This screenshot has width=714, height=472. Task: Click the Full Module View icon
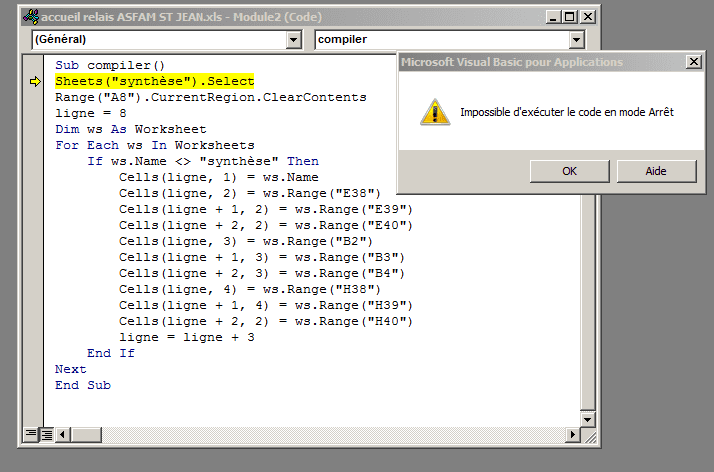(46, 434)
